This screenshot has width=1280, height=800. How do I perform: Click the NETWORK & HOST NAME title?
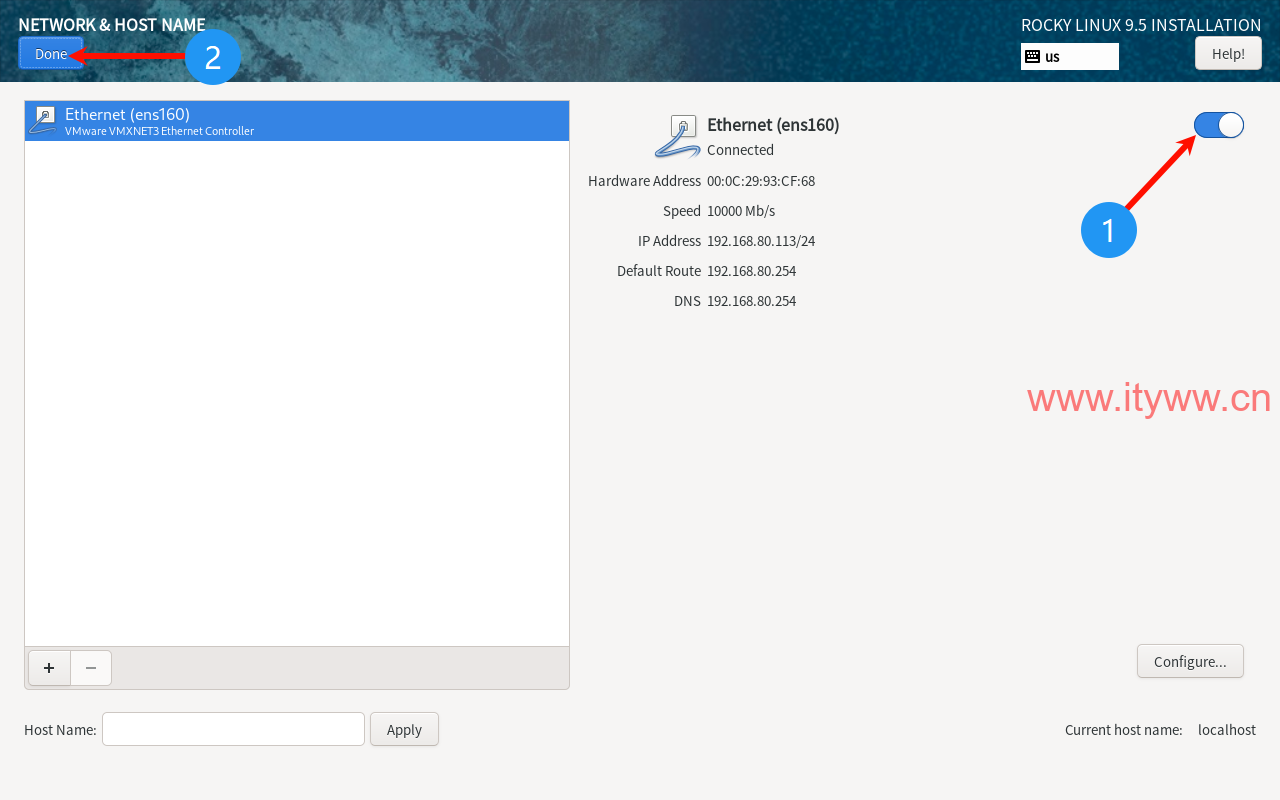[x=112, y=25]
